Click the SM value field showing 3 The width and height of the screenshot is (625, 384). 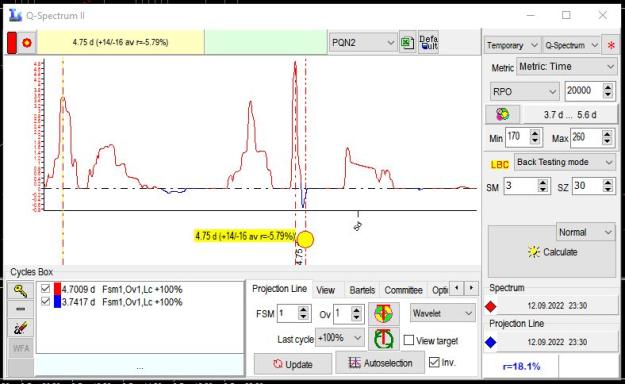520,186
